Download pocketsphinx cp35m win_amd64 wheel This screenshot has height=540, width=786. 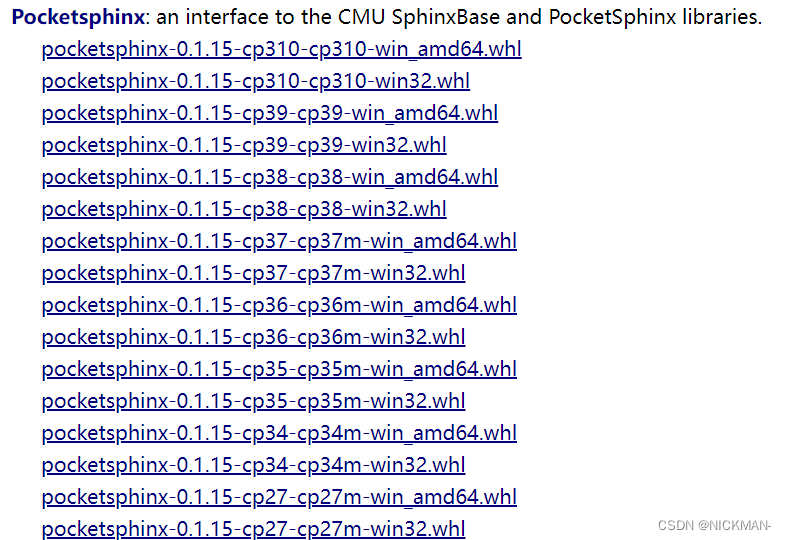279,370
